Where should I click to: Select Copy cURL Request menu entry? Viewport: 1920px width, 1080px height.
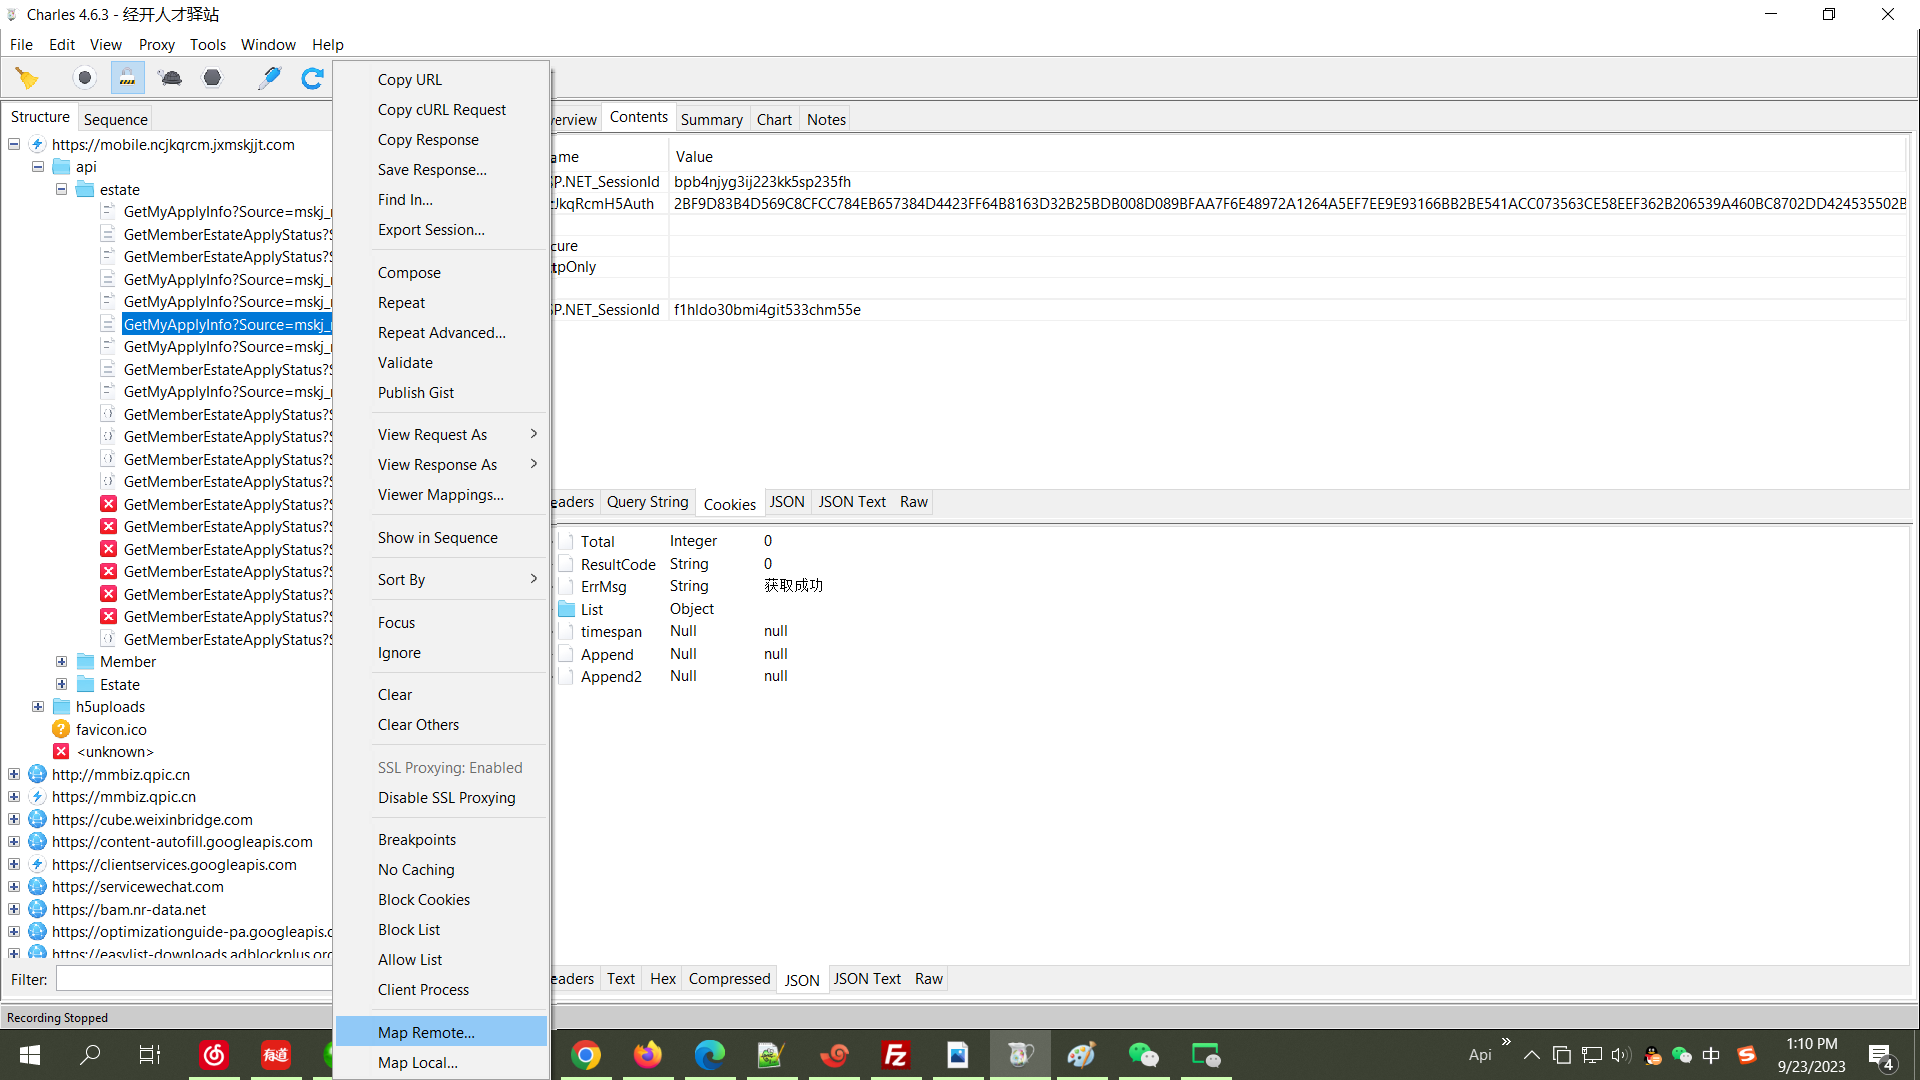[442, 110]
